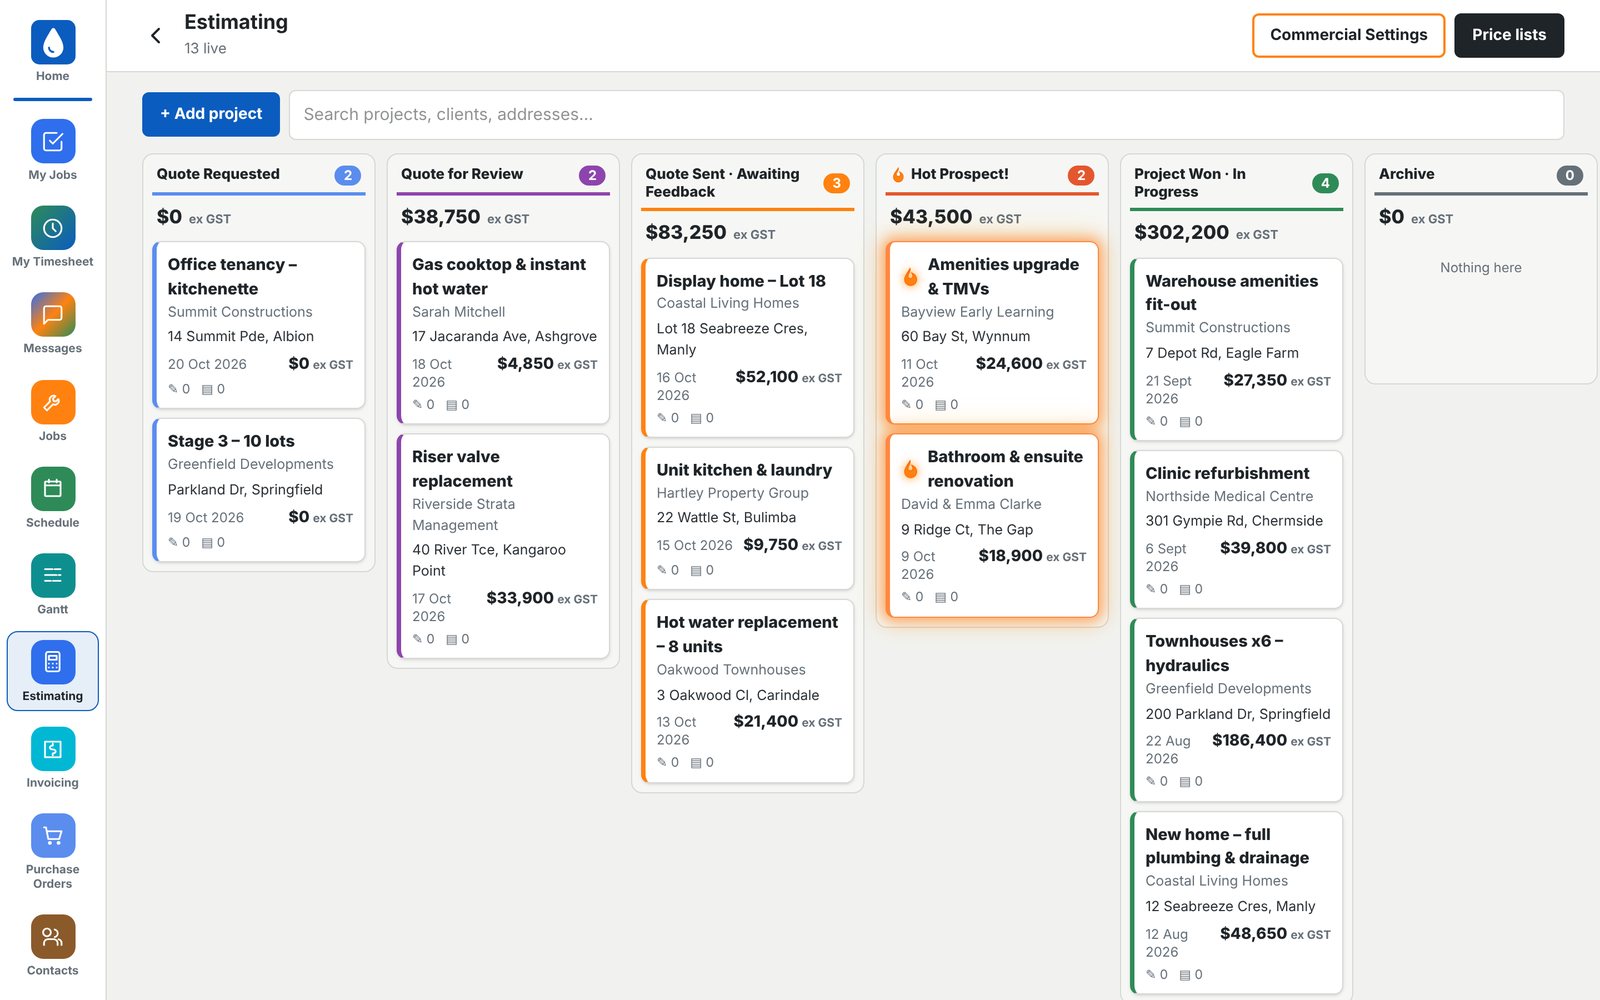Open New home – full plumbing & drainage
Viewport: 1600px width, 1000px height.
point(1236,903)
